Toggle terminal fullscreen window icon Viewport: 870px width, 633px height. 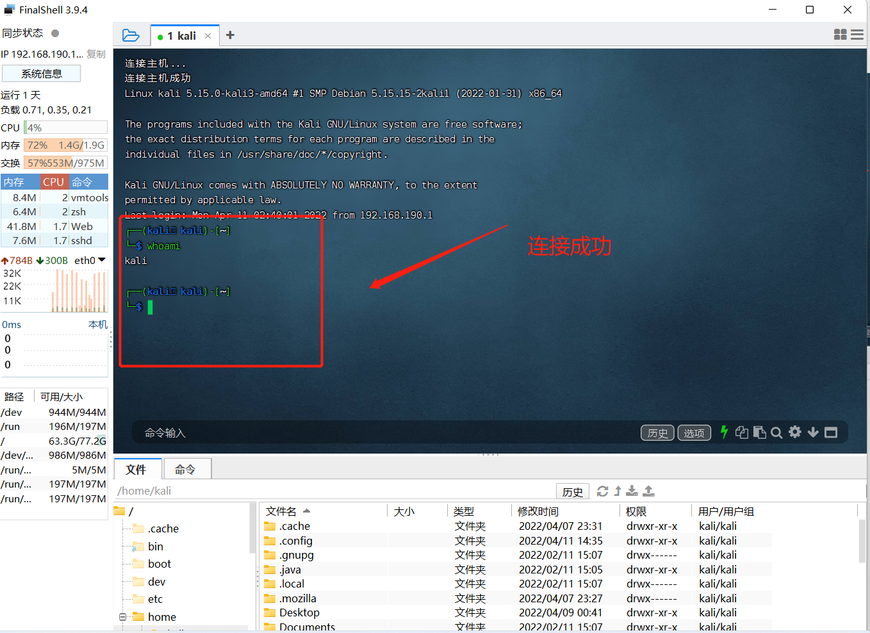[x=831, y=432]
